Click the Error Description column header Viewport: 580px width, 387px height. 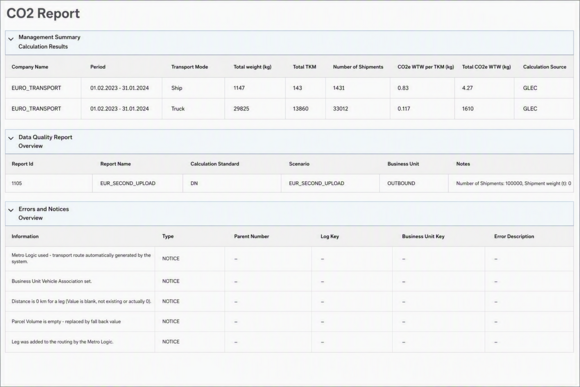(514, 236)
